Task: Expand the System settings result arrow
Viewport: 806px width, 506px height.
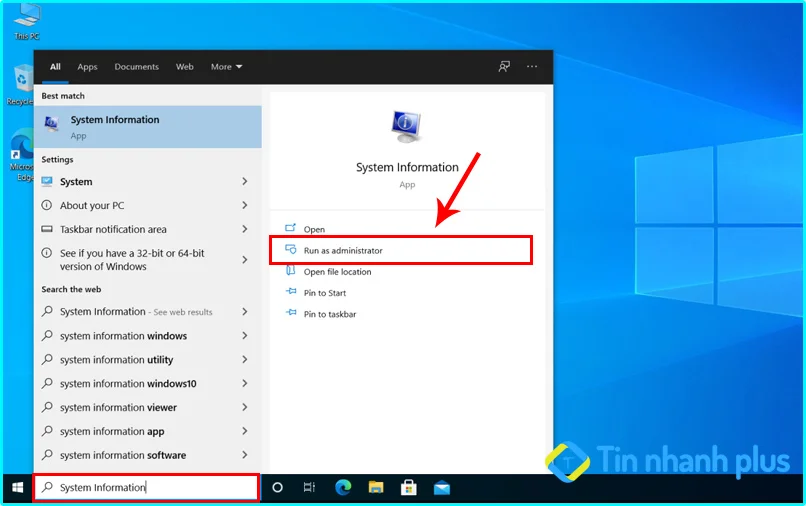Action: pos(245,182)
